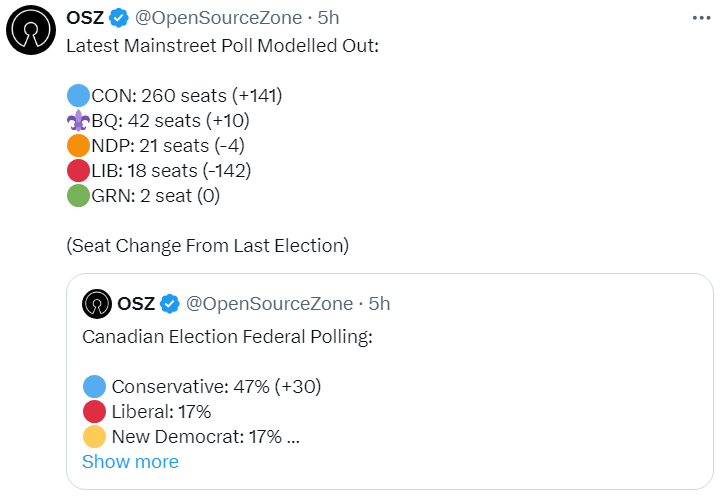Click the blue verified badge beside OSZ

tap(119, 18)
